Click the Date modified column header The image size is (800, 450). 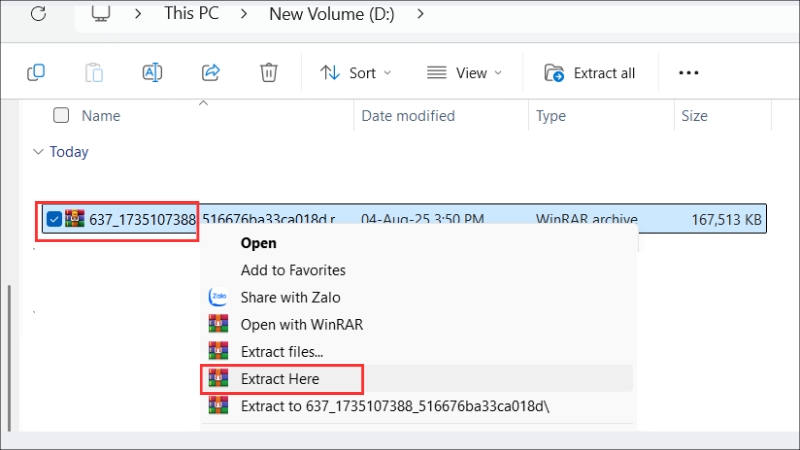408,116
